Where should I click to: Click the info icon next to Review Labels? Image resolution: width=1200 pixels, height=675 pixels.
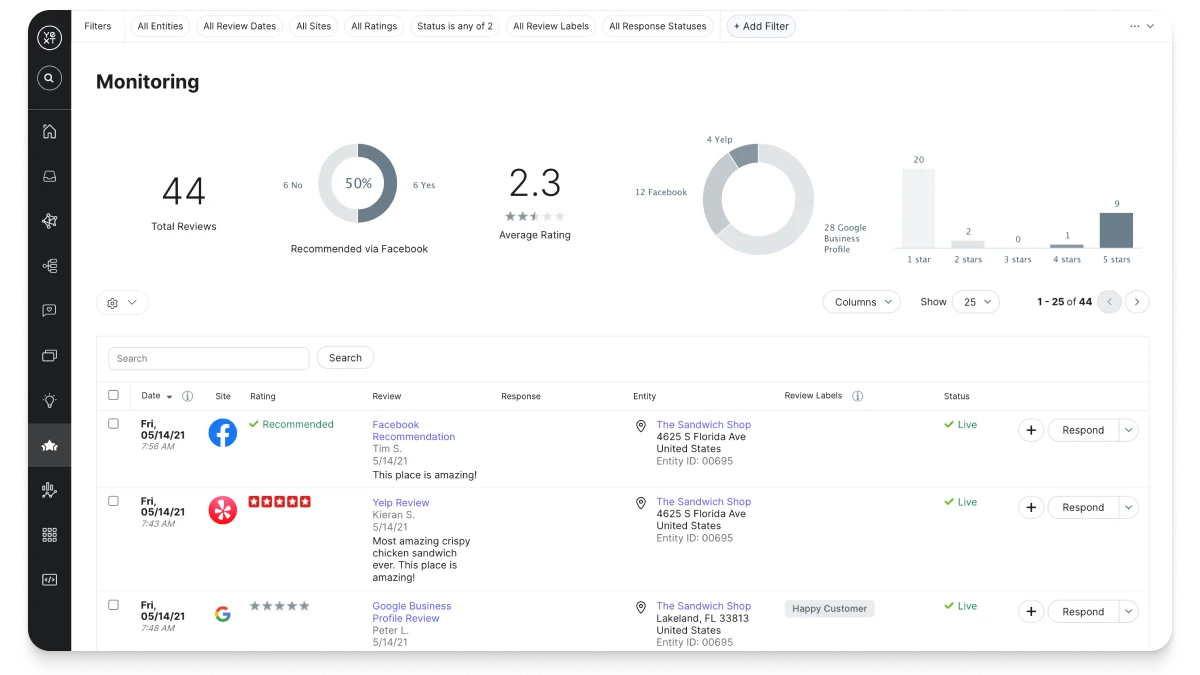click(857, 396)
